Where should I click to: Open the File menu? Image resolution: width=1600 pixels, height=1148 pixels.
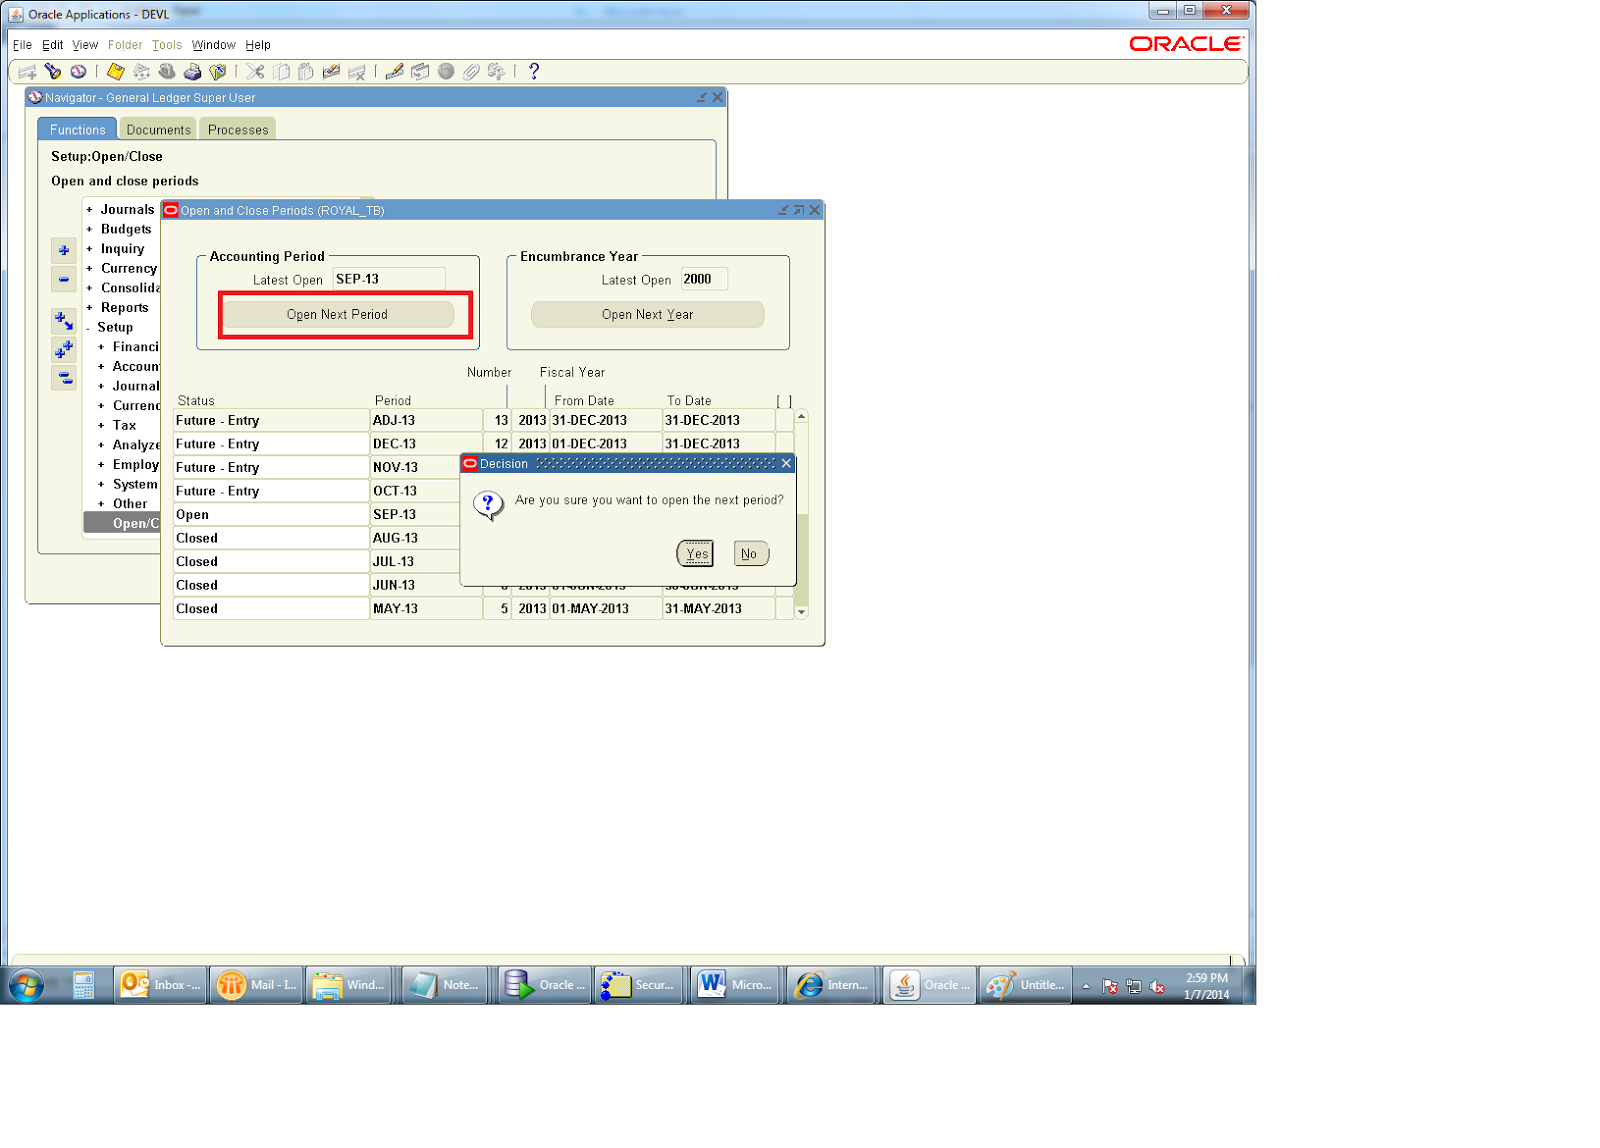tap(22, 45)
